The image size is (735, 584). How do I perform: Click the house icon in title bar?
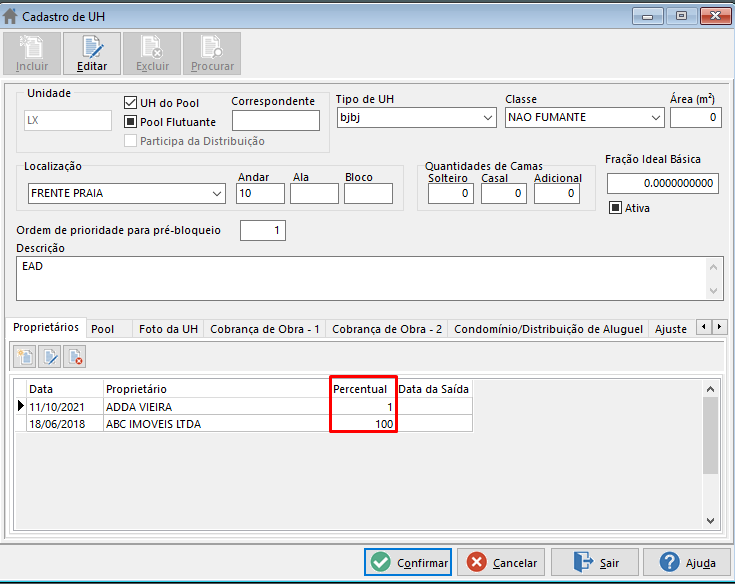tap(10, 16)
